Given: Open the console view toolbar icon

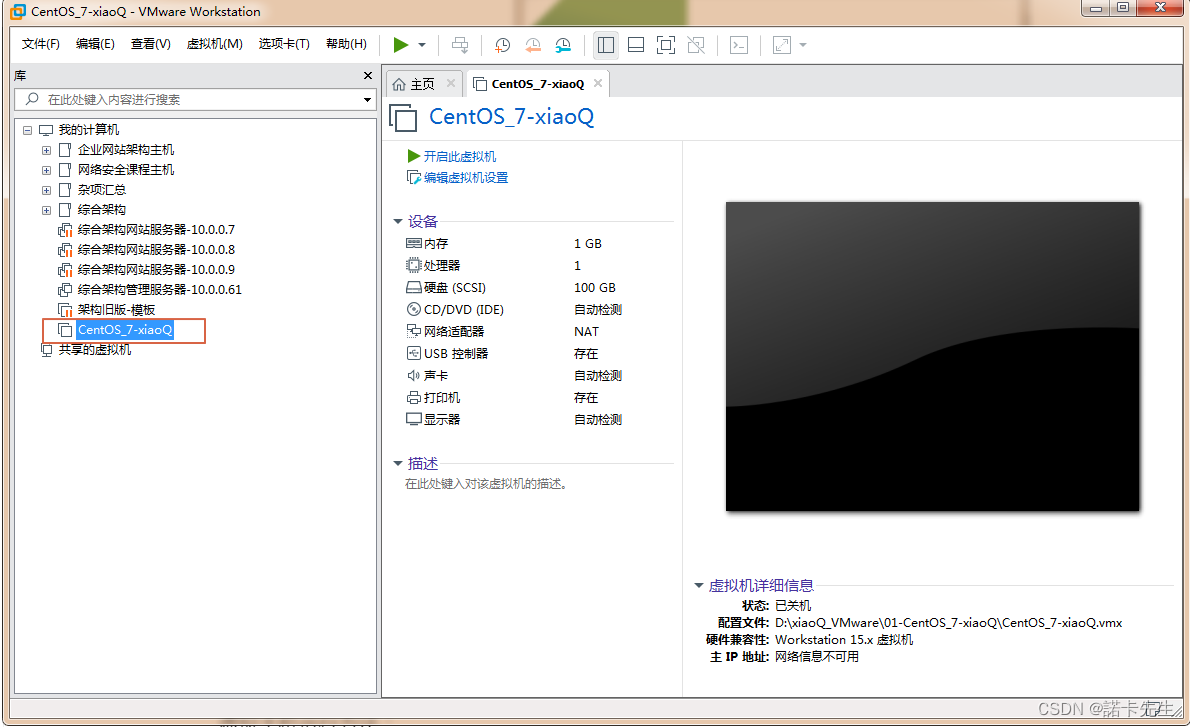Looking at the screenshot, I should pos(738,45).
